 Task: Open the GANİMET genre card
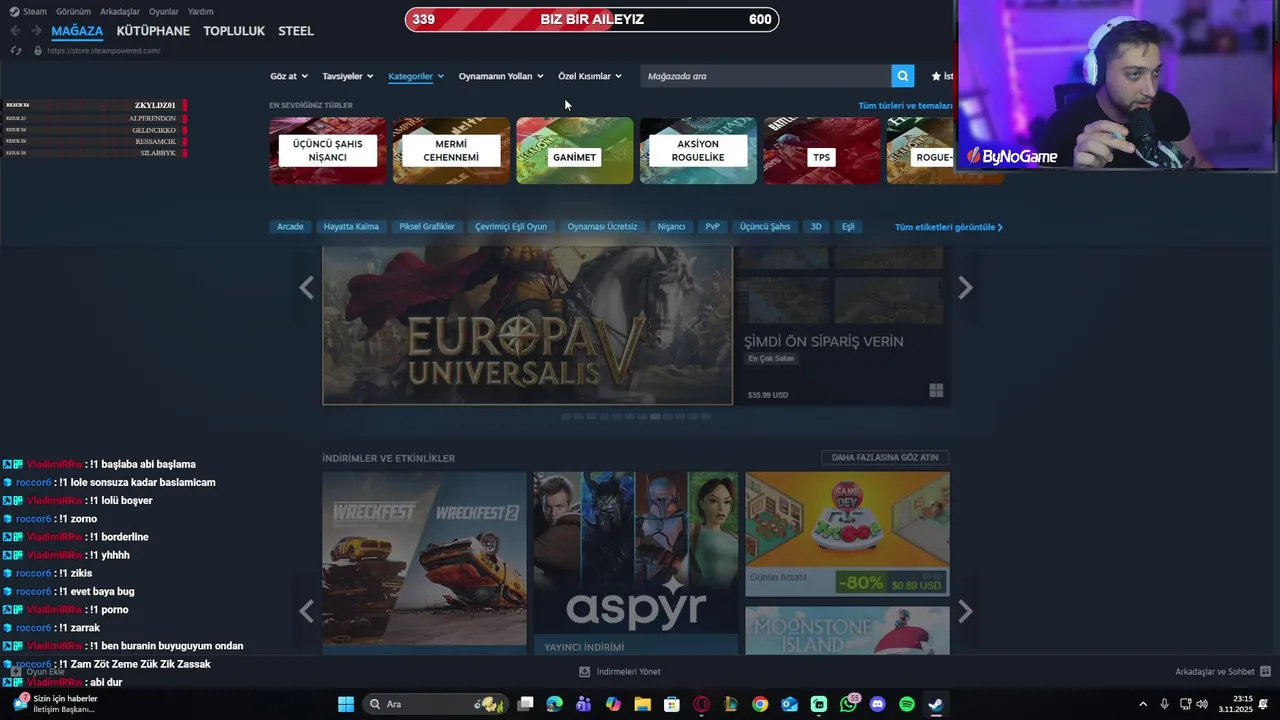[x=575, y=151]
